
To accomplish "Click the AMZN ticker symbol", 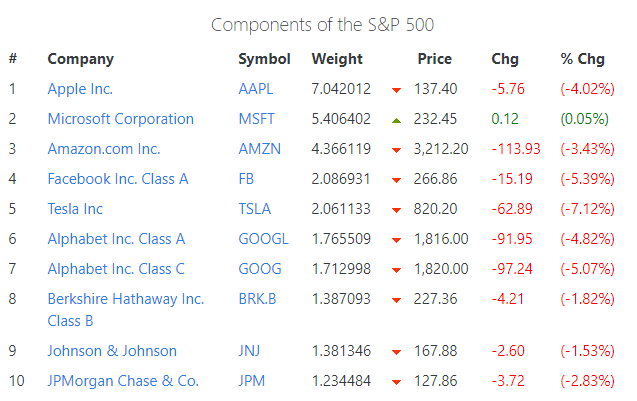I will [259, 149].
